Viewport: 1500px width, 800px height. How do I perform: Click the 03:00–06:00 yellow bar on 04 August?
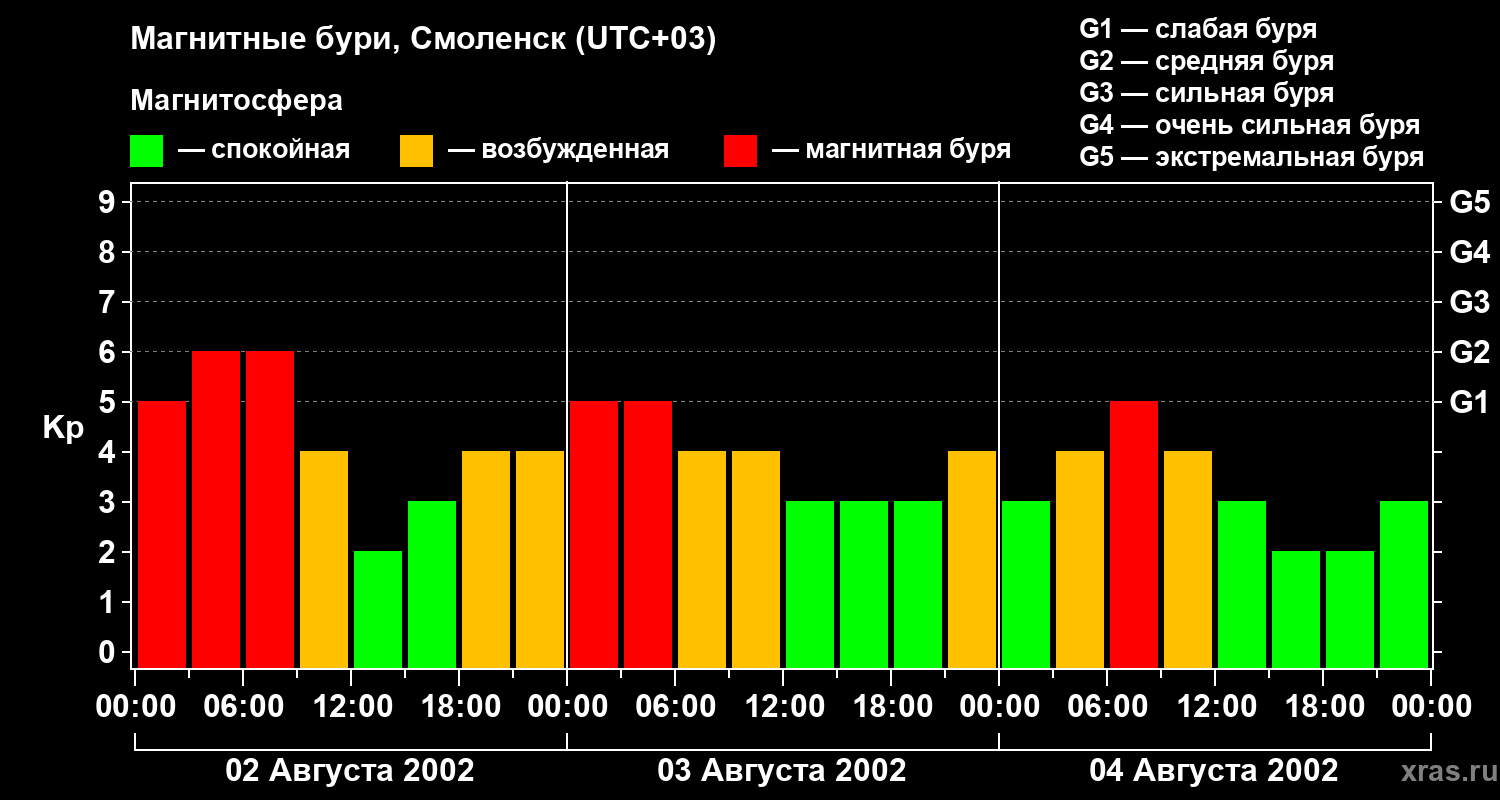click(1080, 559)
